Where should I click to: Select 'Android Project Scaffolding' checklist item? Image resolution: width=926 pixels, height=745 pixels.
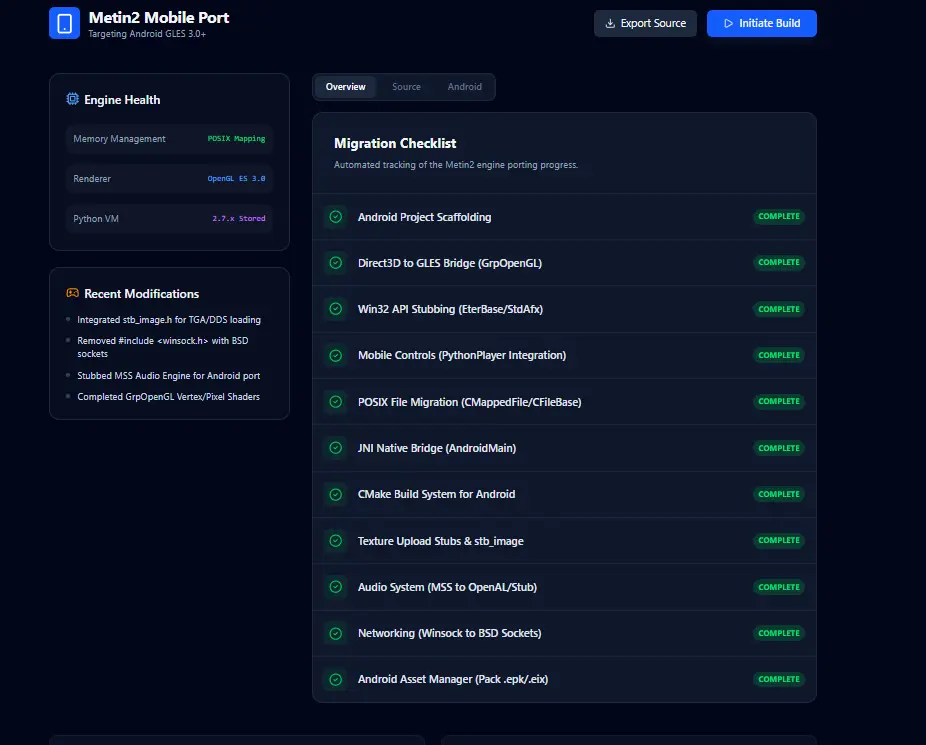tap(425, 217)
